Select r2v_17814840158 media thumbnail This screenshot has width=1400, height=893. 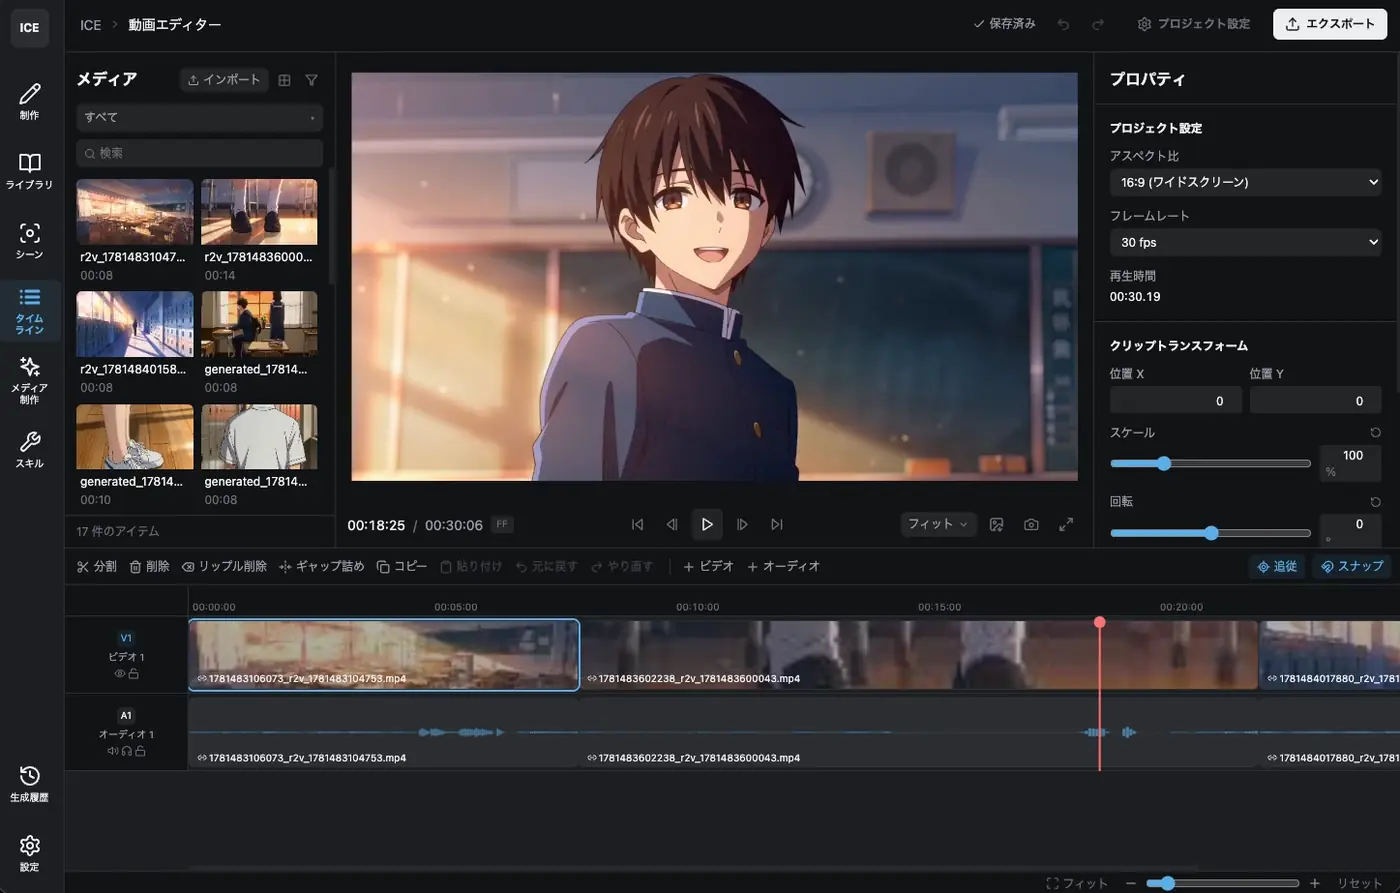coord(135,324)
